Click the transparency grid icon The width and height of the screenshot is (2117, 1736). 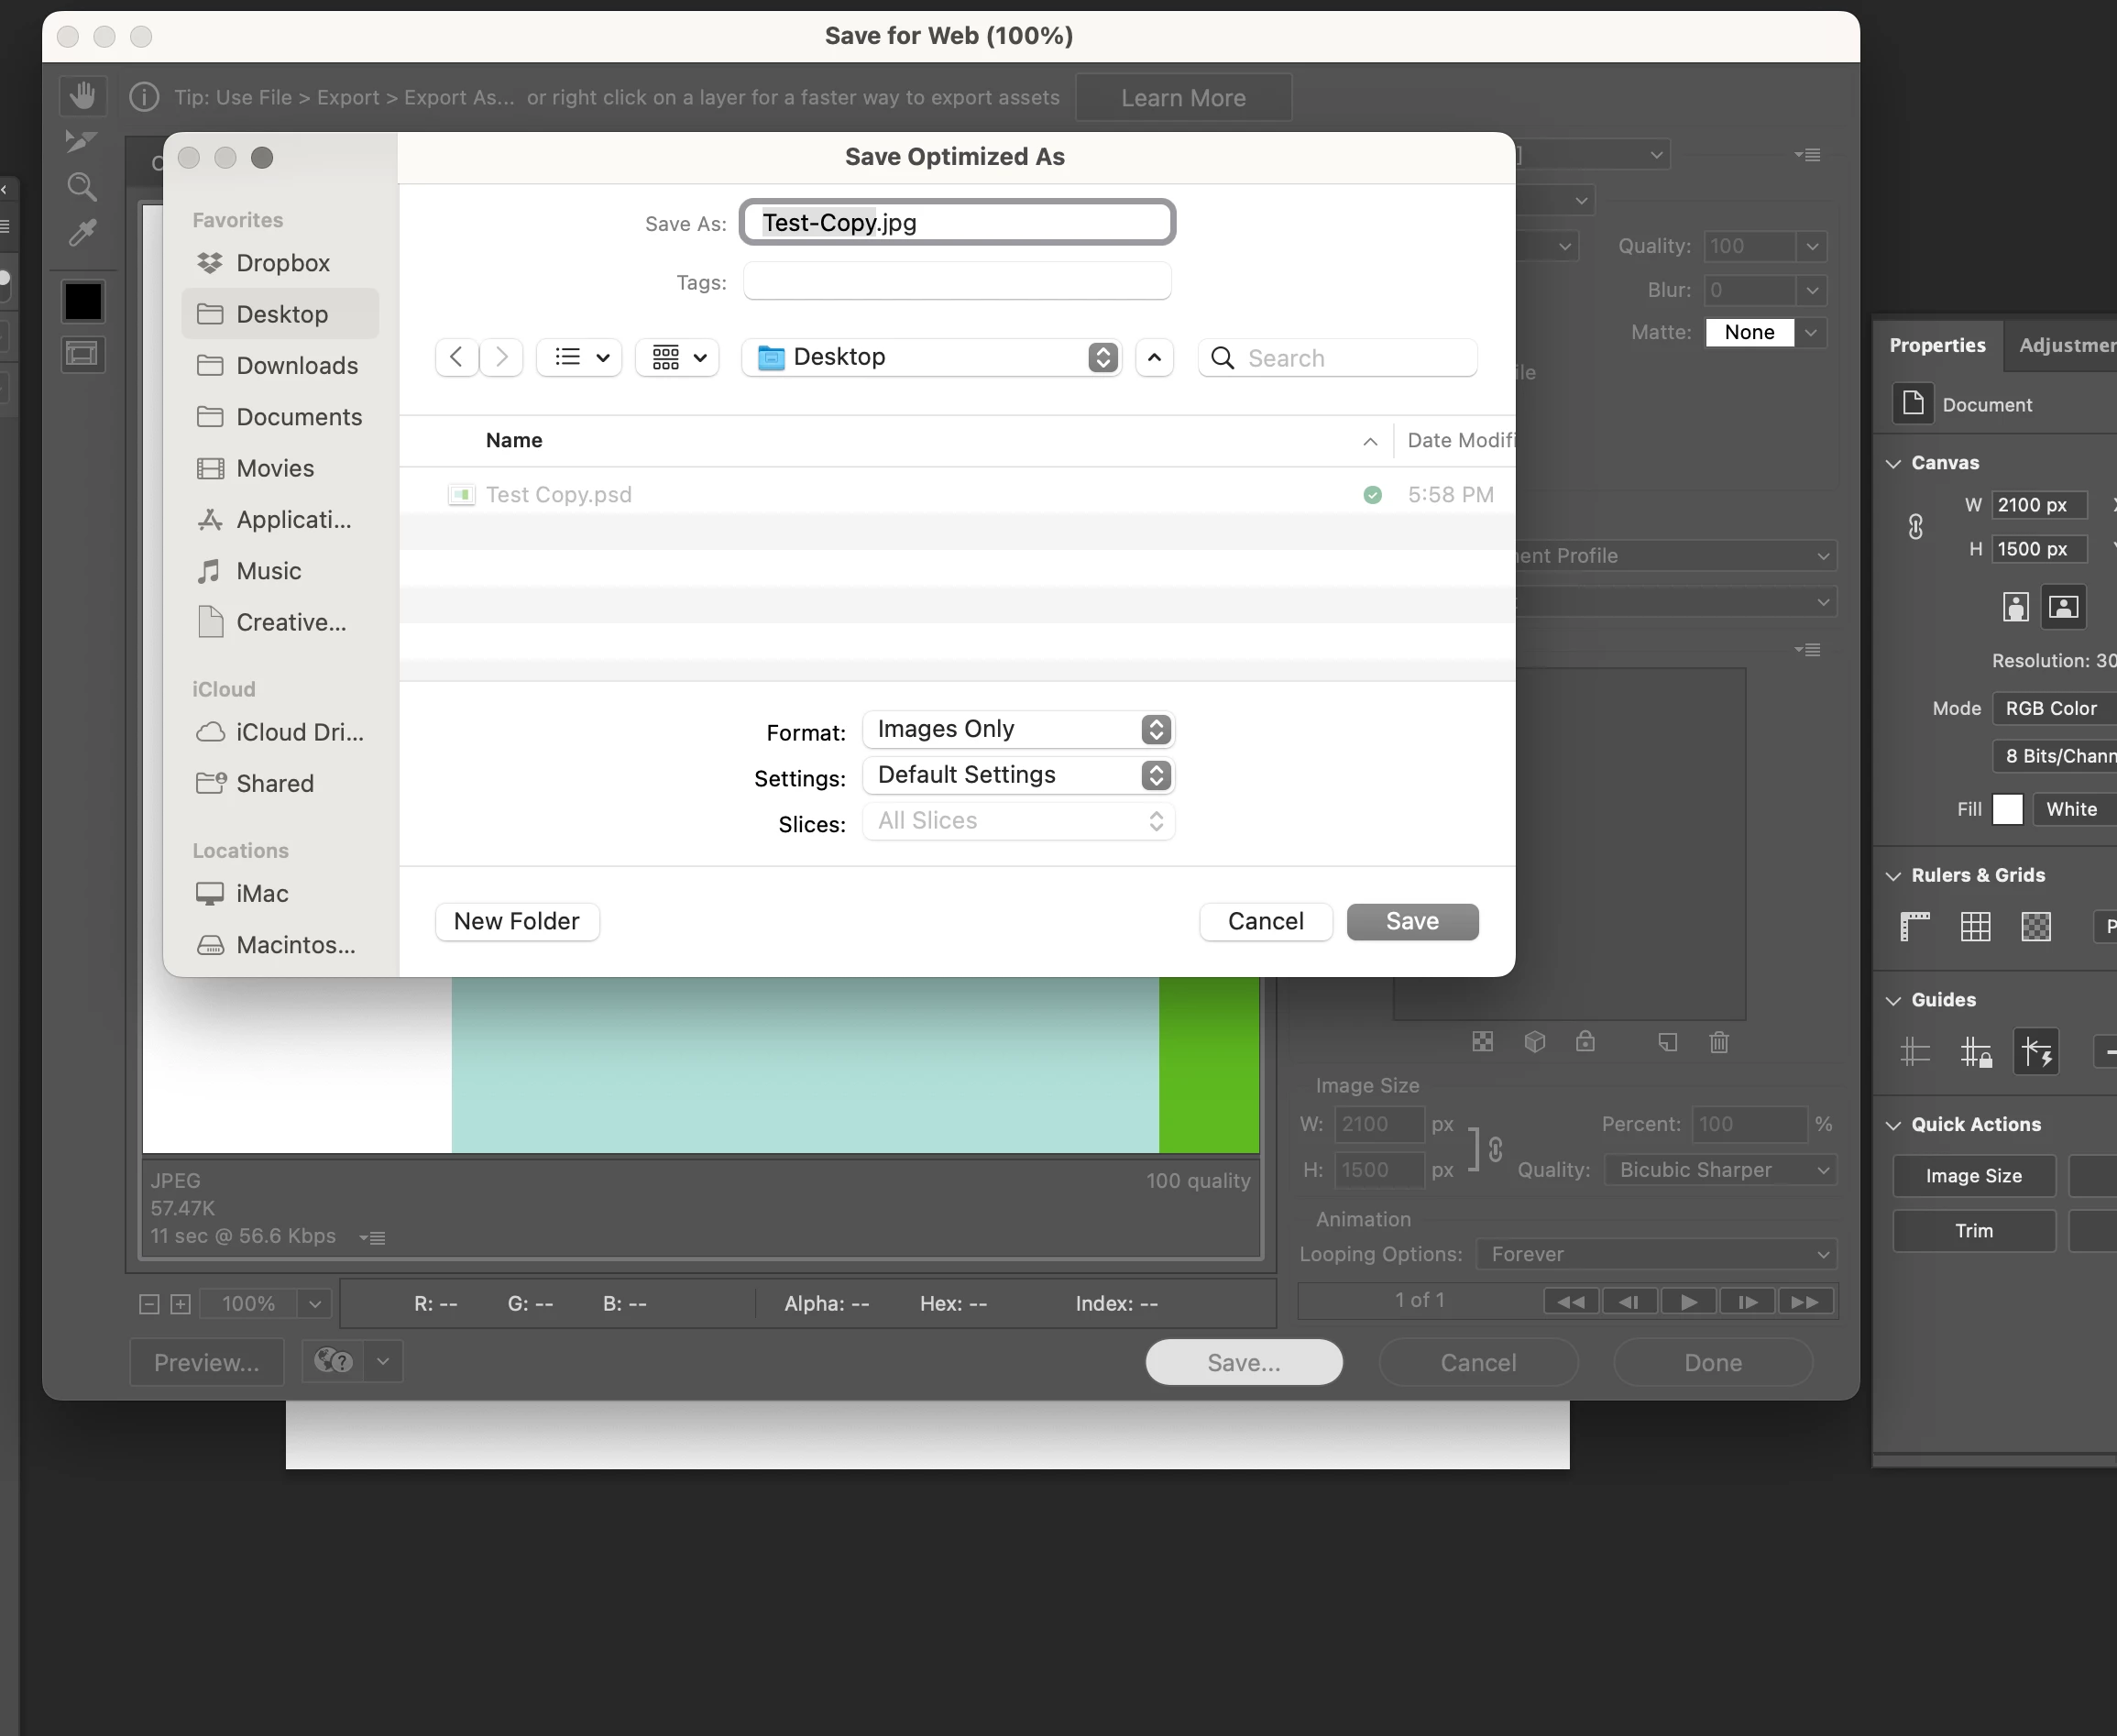click(x=2036, y=927)
